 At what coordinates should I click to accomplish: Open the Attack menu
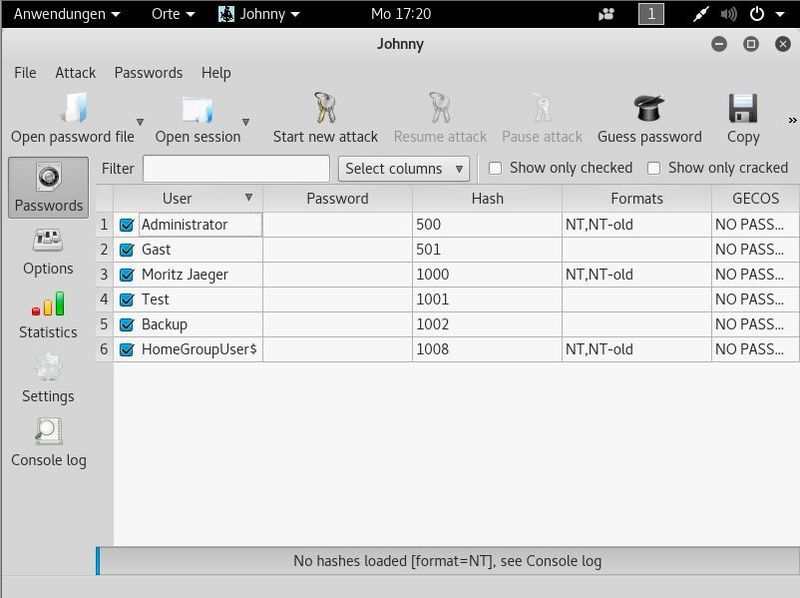(76, 73)
